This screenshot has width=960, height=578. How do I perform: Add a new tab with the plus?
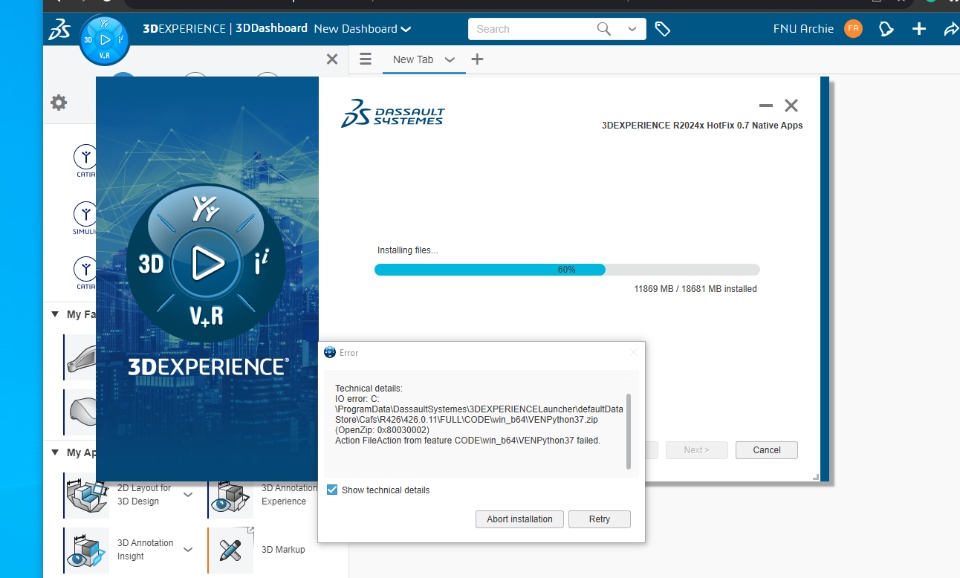click(477, 59)
